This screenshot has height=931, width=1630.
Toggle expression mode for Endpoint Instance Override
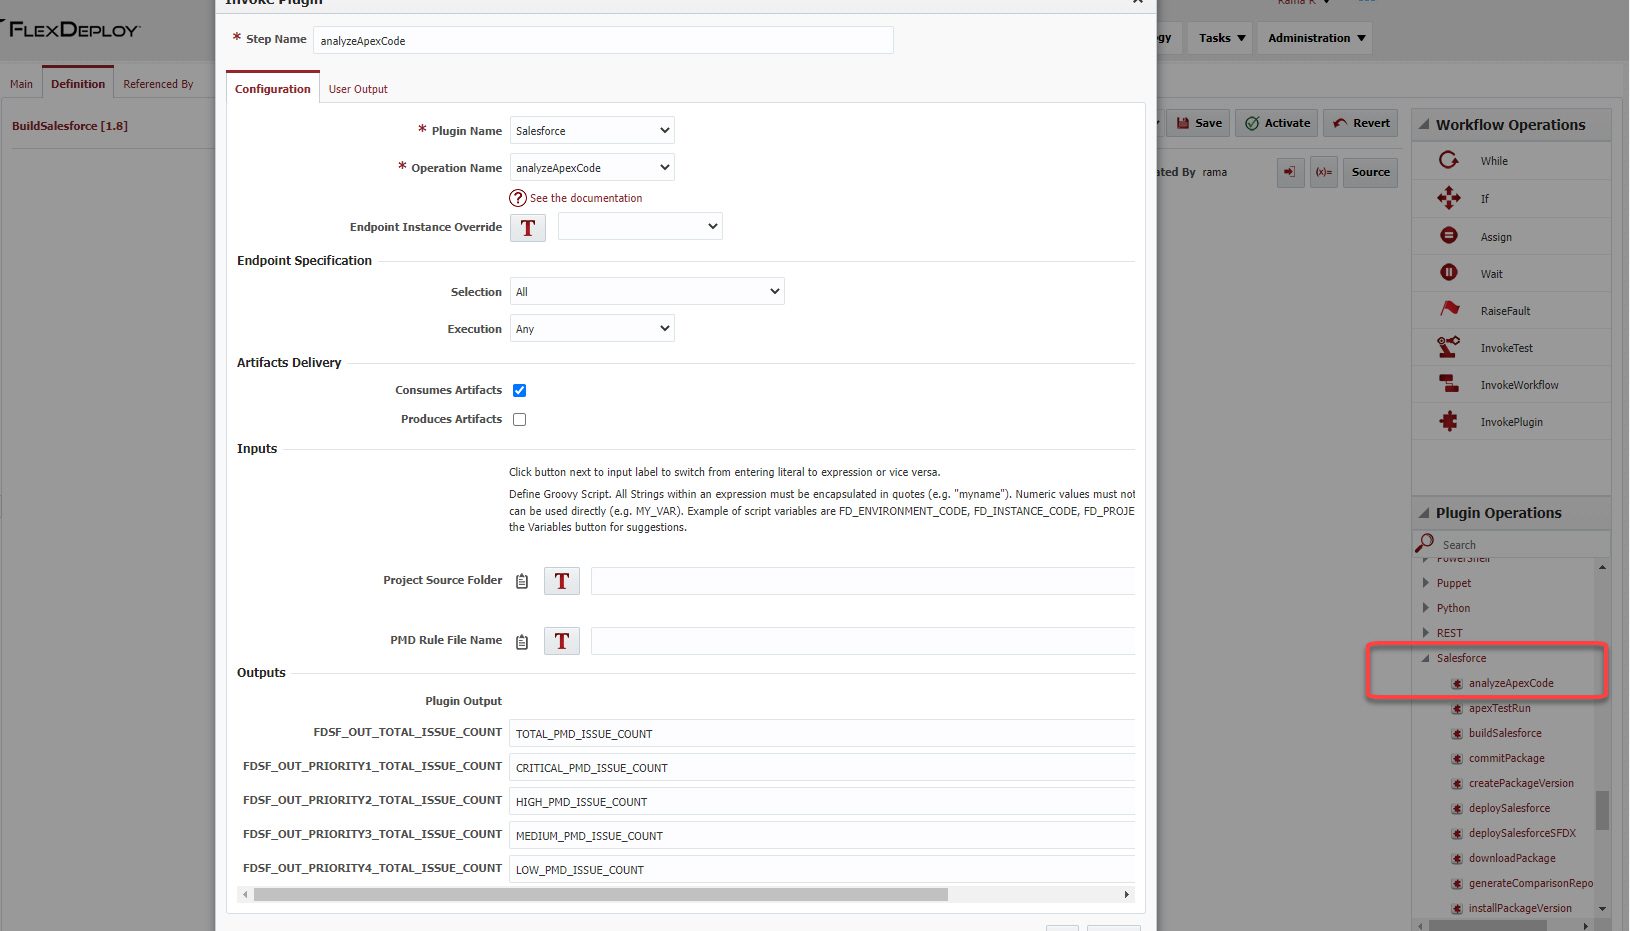pyautogui.click(x=528, y=228)
